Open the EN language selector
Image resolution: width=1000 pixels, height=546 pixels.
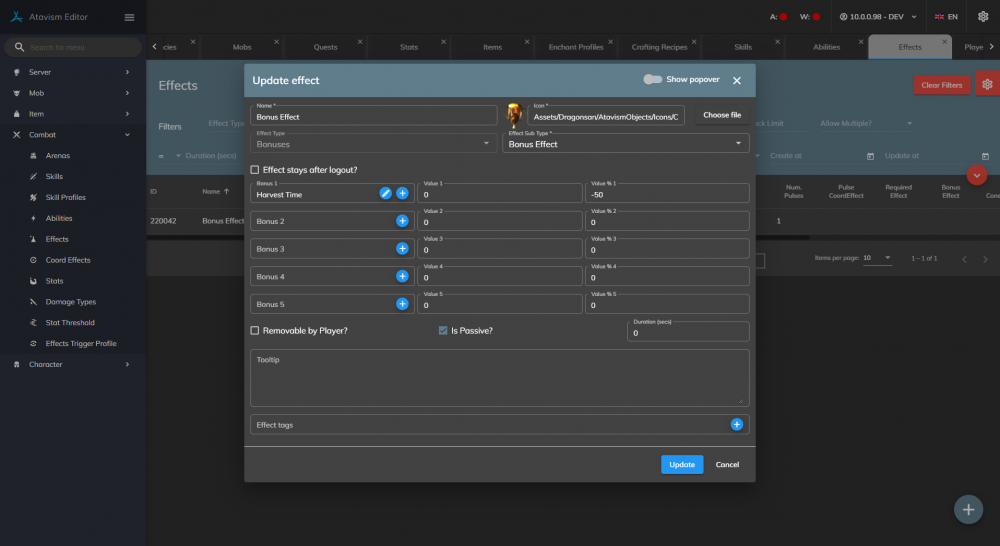click(x=945, y=17)
